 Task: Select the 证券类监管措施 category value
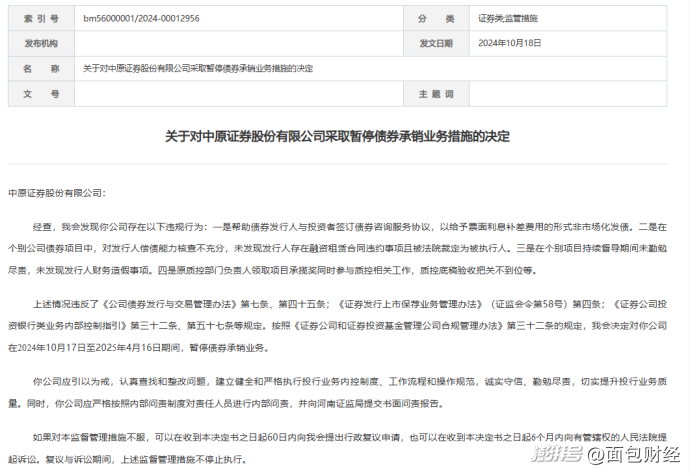click(x=508, y=18)
